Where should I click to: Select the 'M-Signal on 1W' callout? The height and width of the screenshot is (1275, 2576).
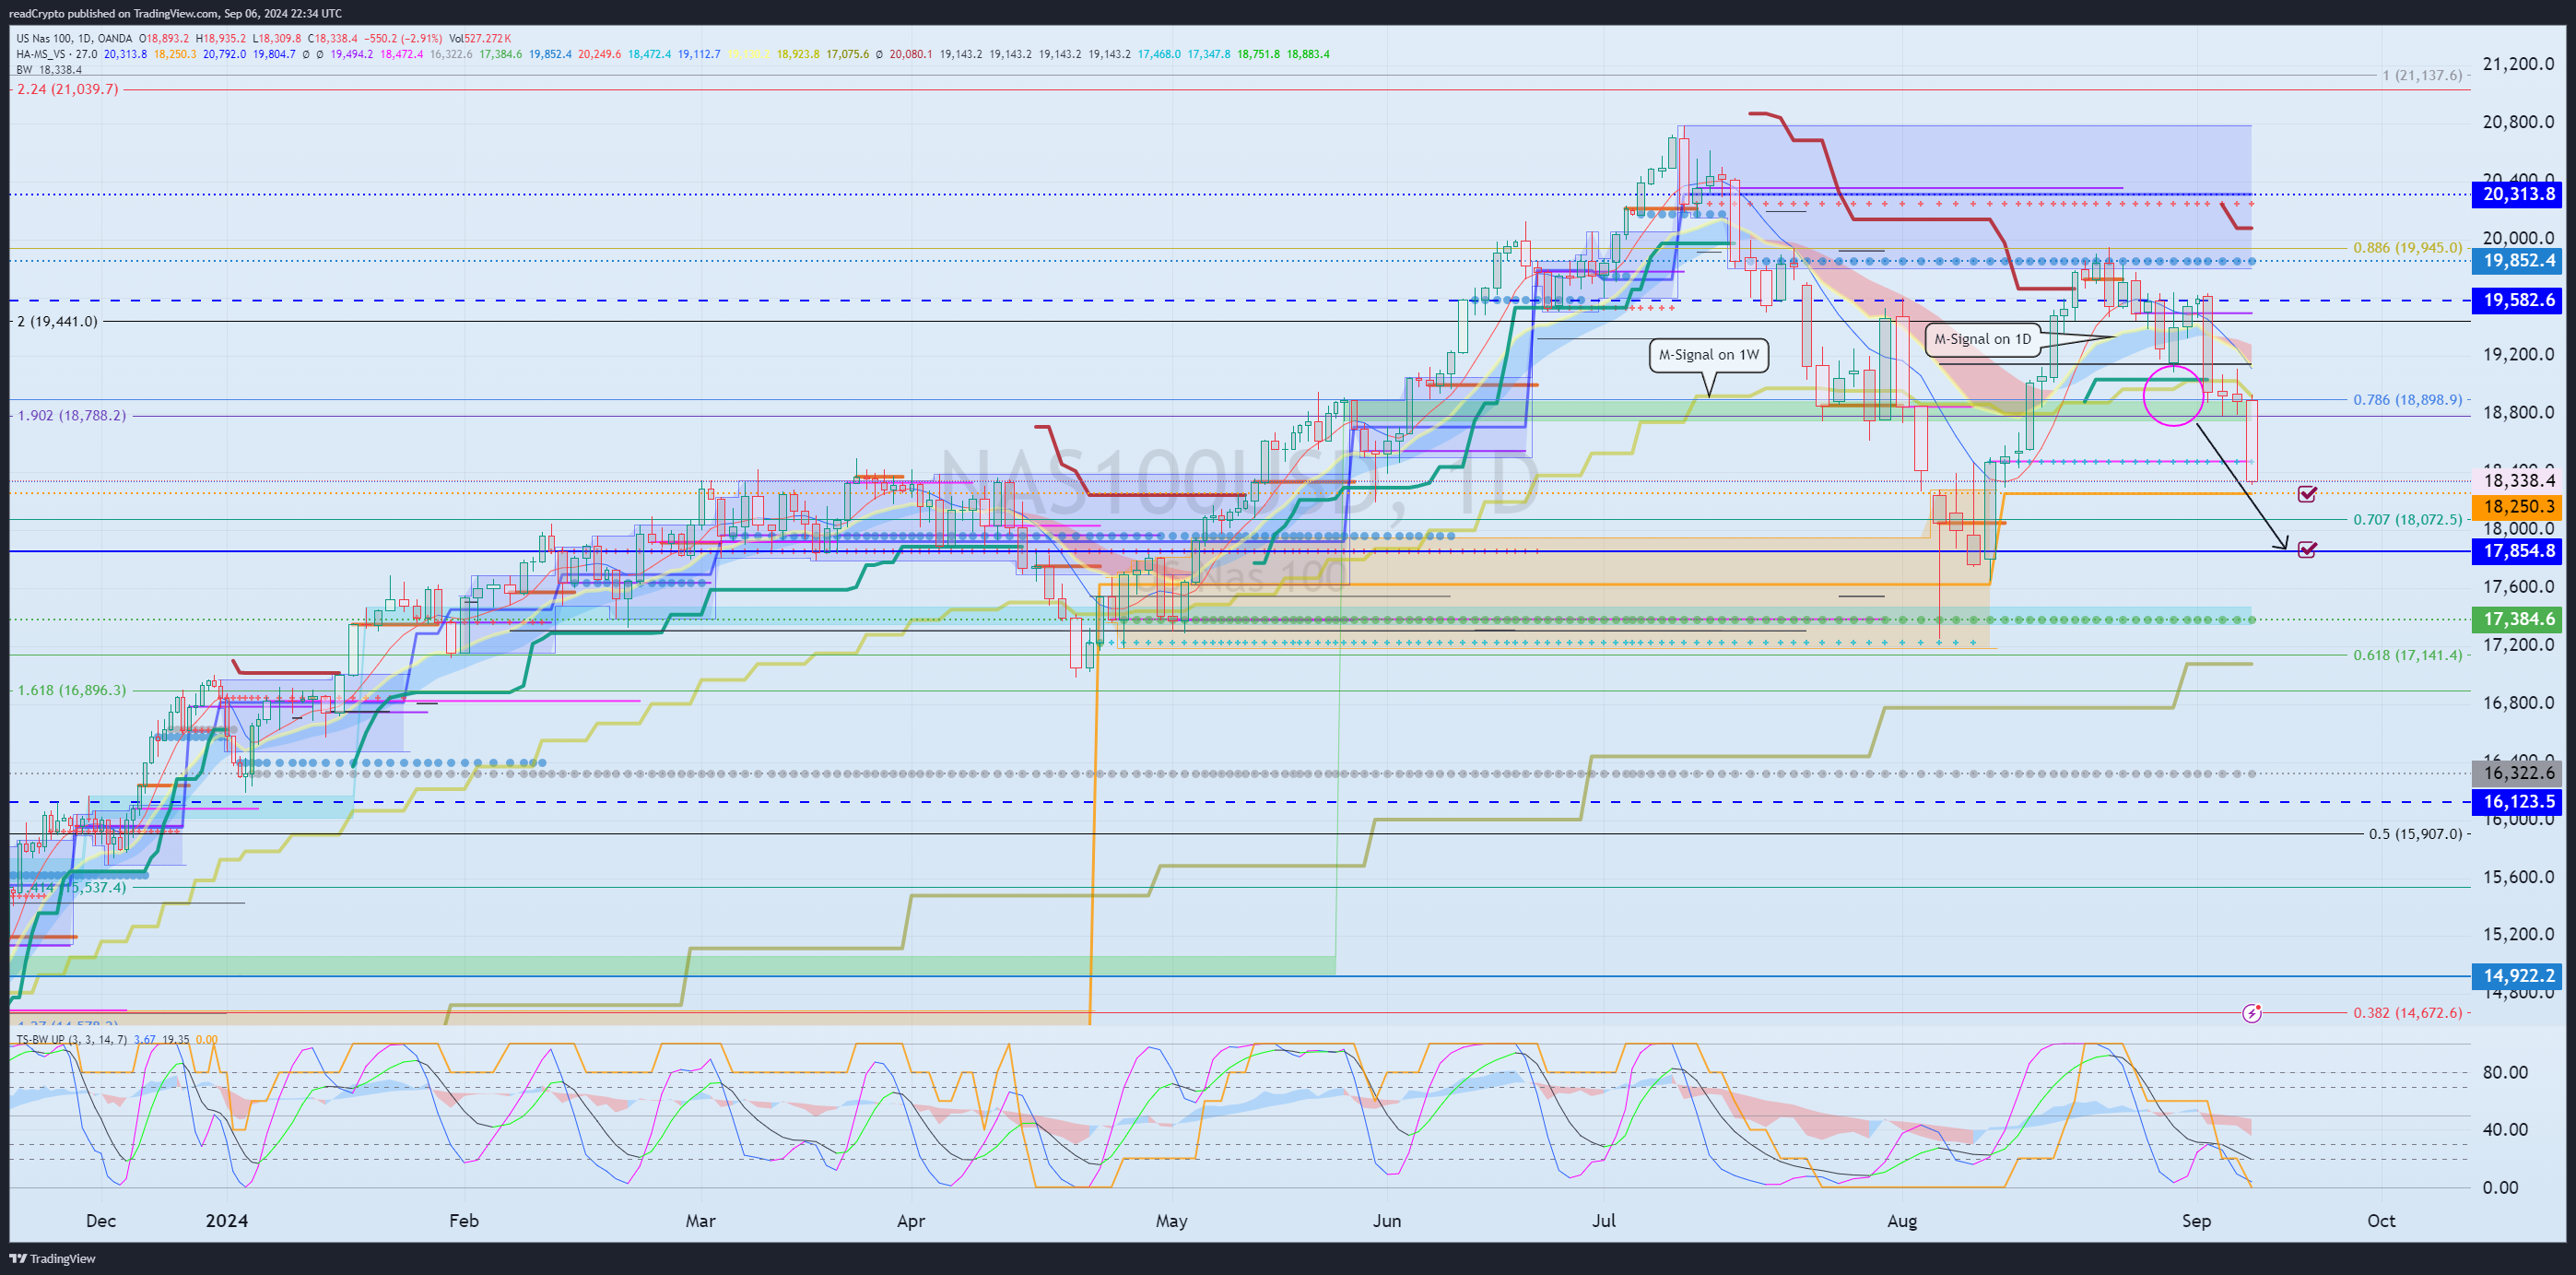coord(1709,355)
